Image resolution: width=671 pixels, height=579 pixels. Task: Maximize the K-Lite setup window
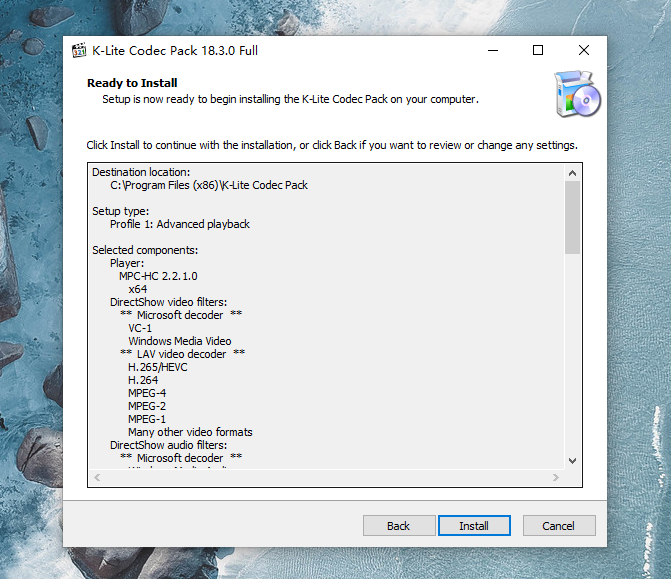[x=538, y=50]
